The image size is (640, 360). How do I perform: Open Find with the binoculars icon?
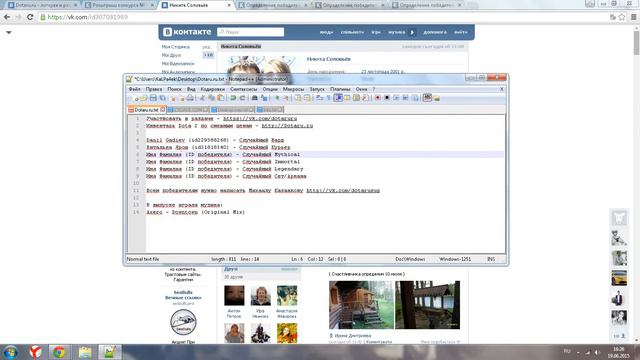(254, 98)
